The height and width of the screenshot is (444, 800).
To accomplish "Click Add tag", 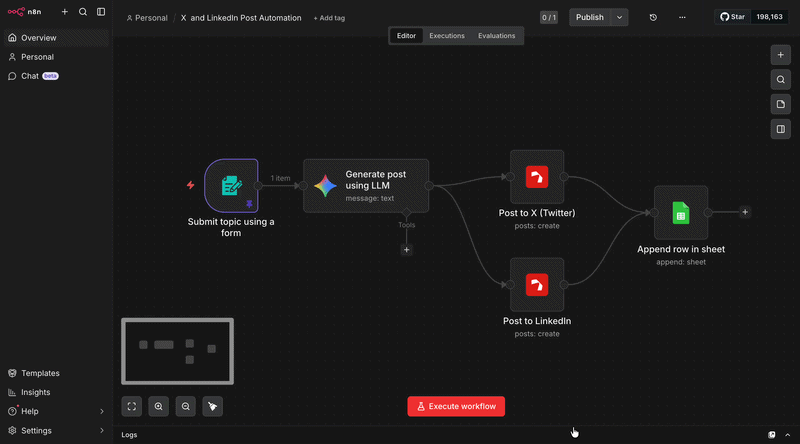I will click(329, 18).
